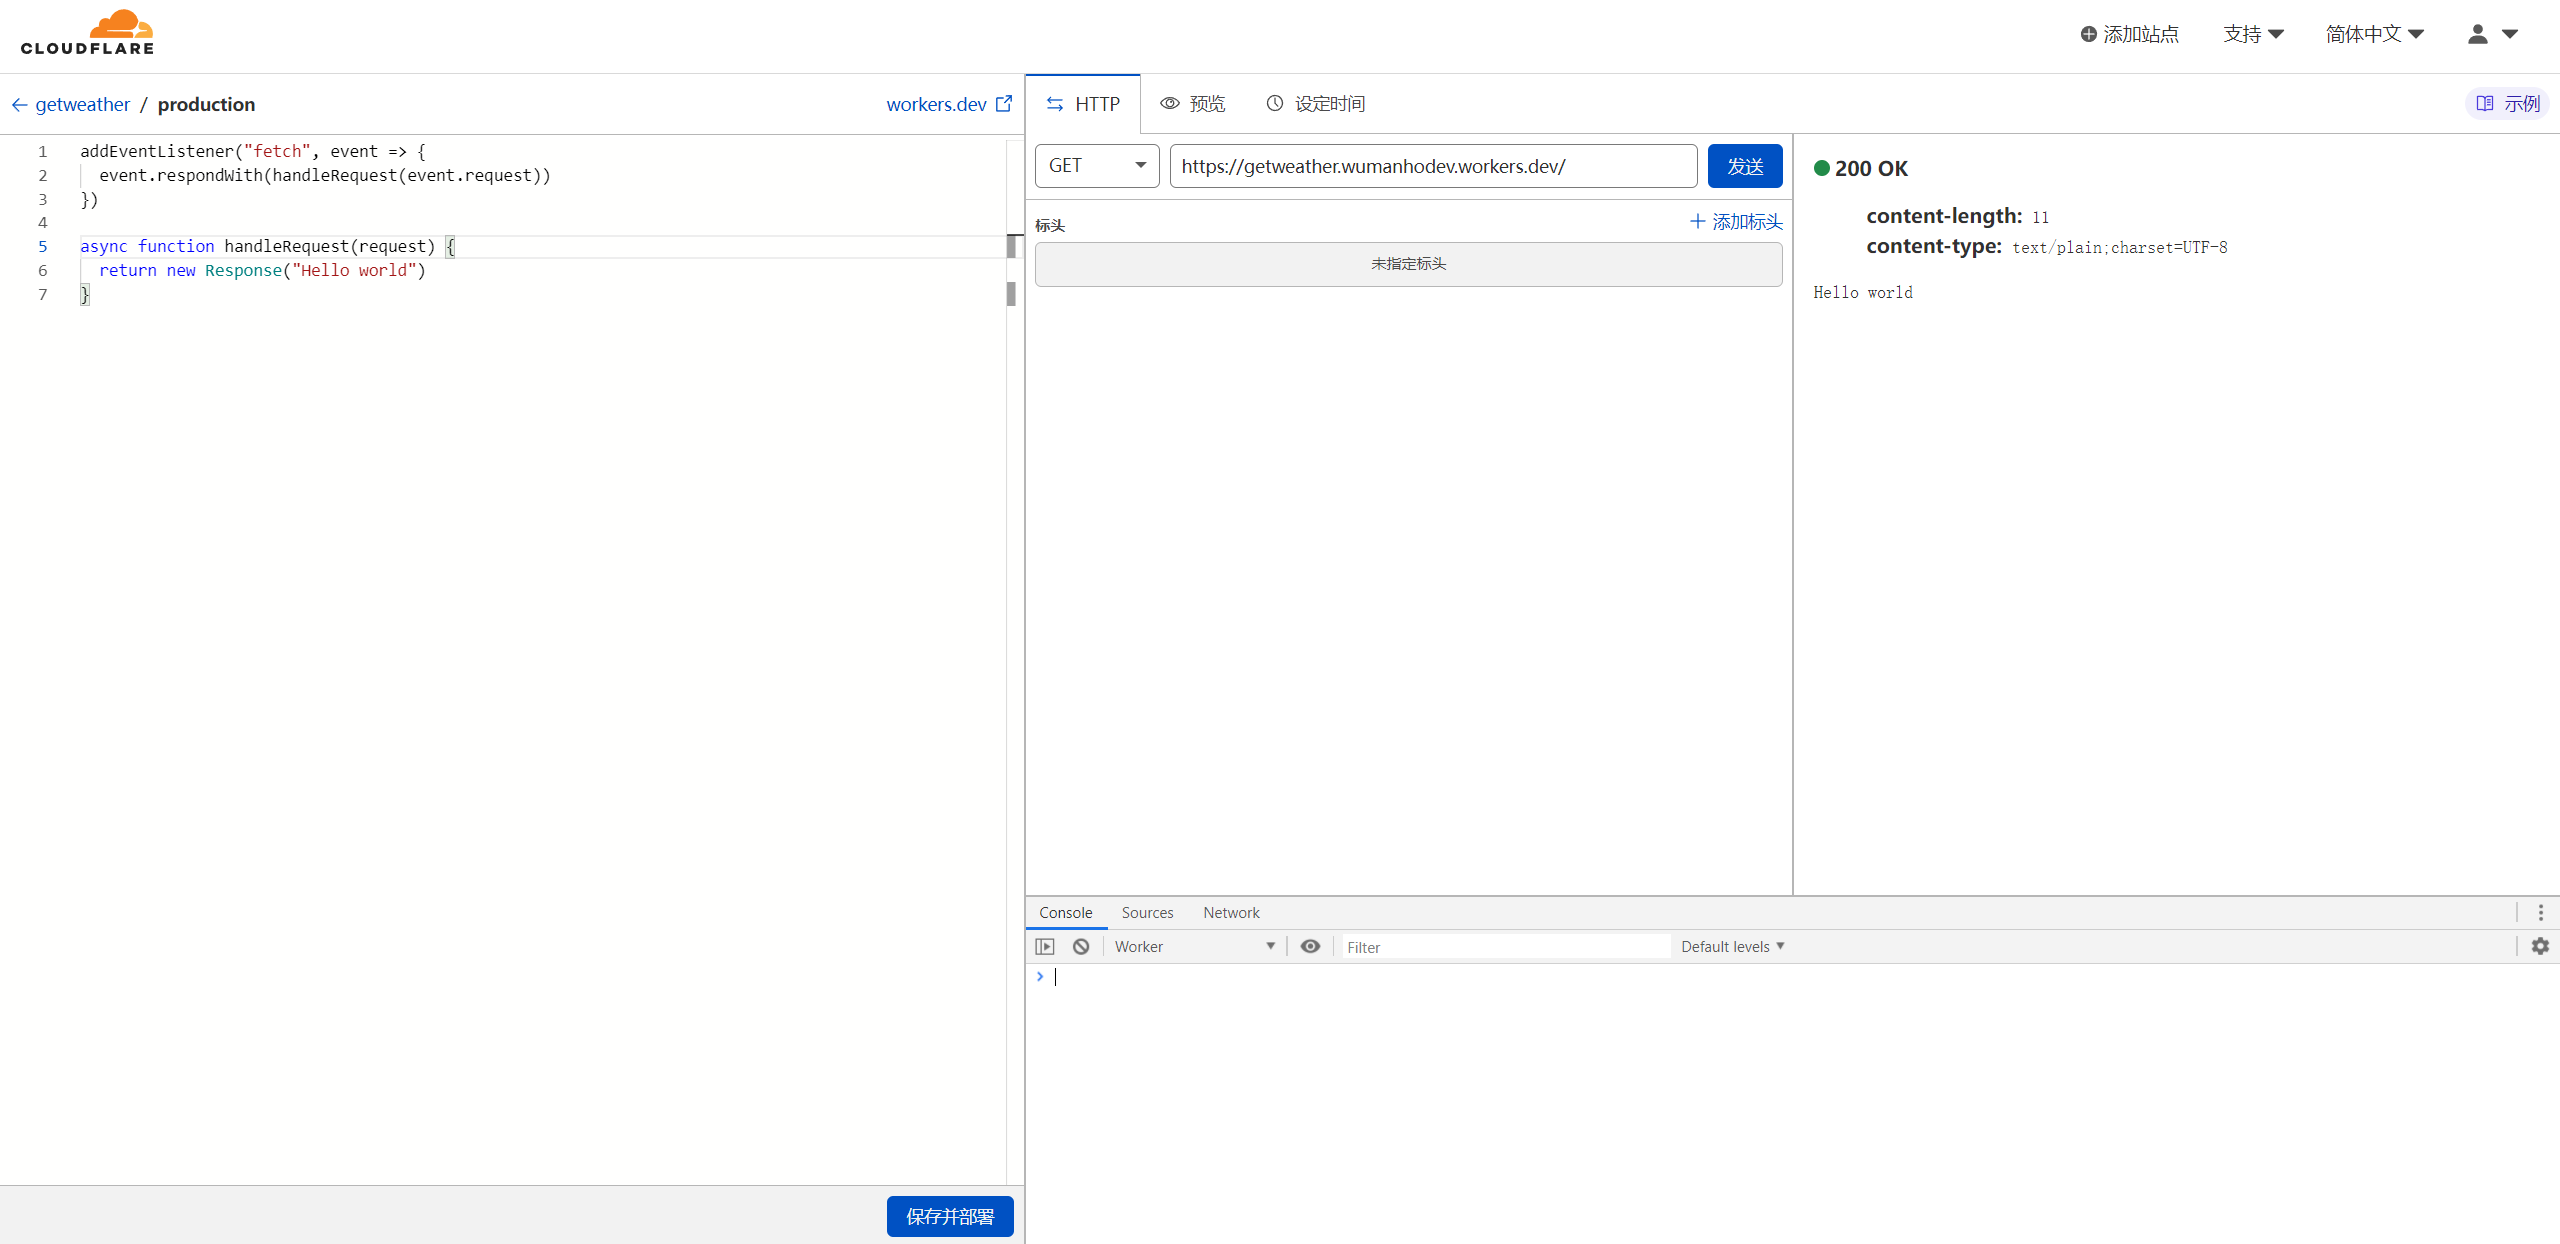Open the Default levels dropdown
Viewport: 2560px width, 1244px height.
tap(1732, 946)
